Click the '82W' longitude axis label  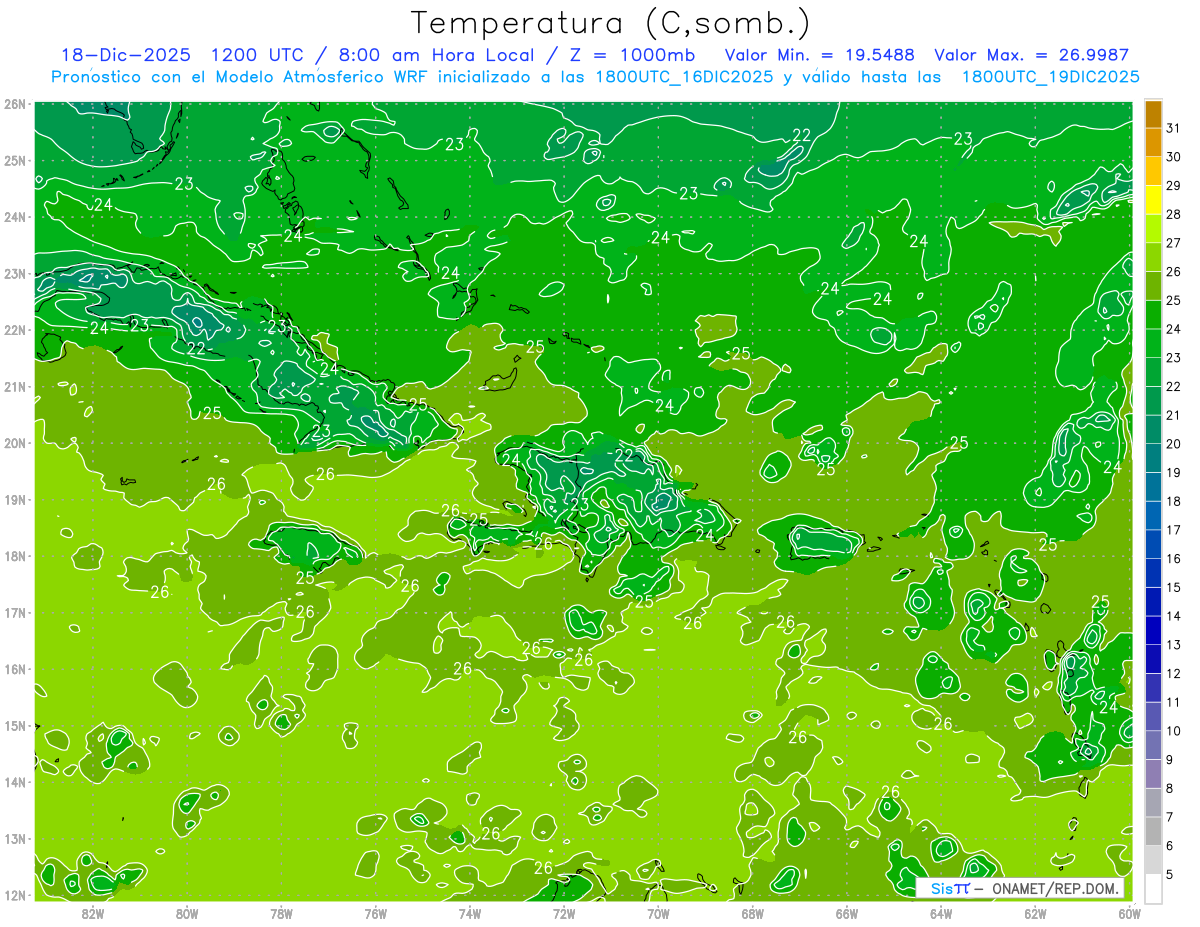click(93, 913)
